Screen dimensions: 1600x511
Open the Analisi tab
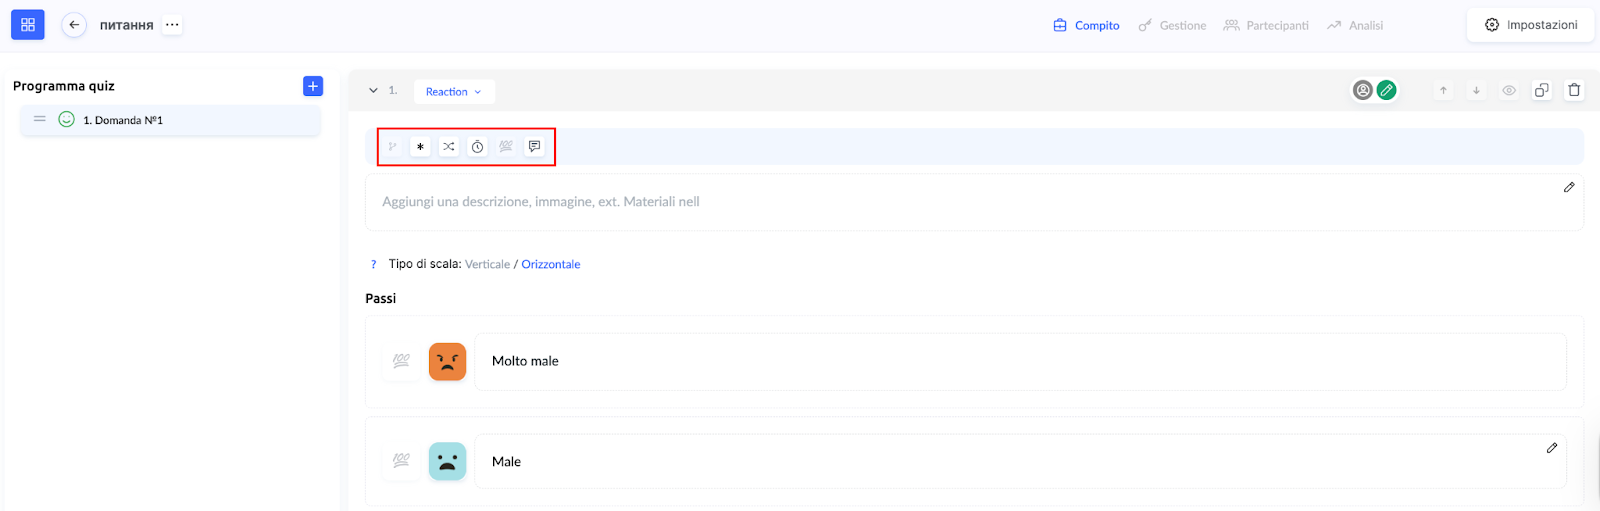pos(1355,26)
